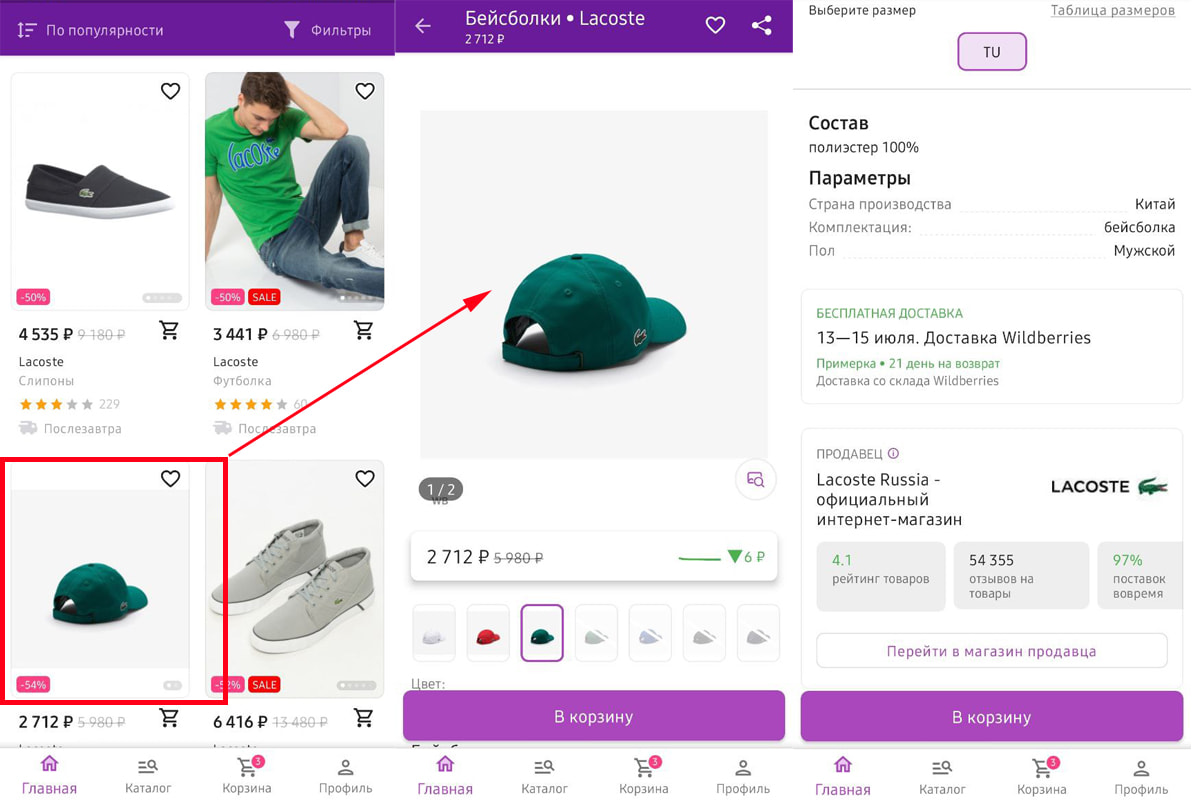Add 3 441 ₽ T-shirt to cart
Screen dimensions: 1200x800
click(x=364, y=331)
